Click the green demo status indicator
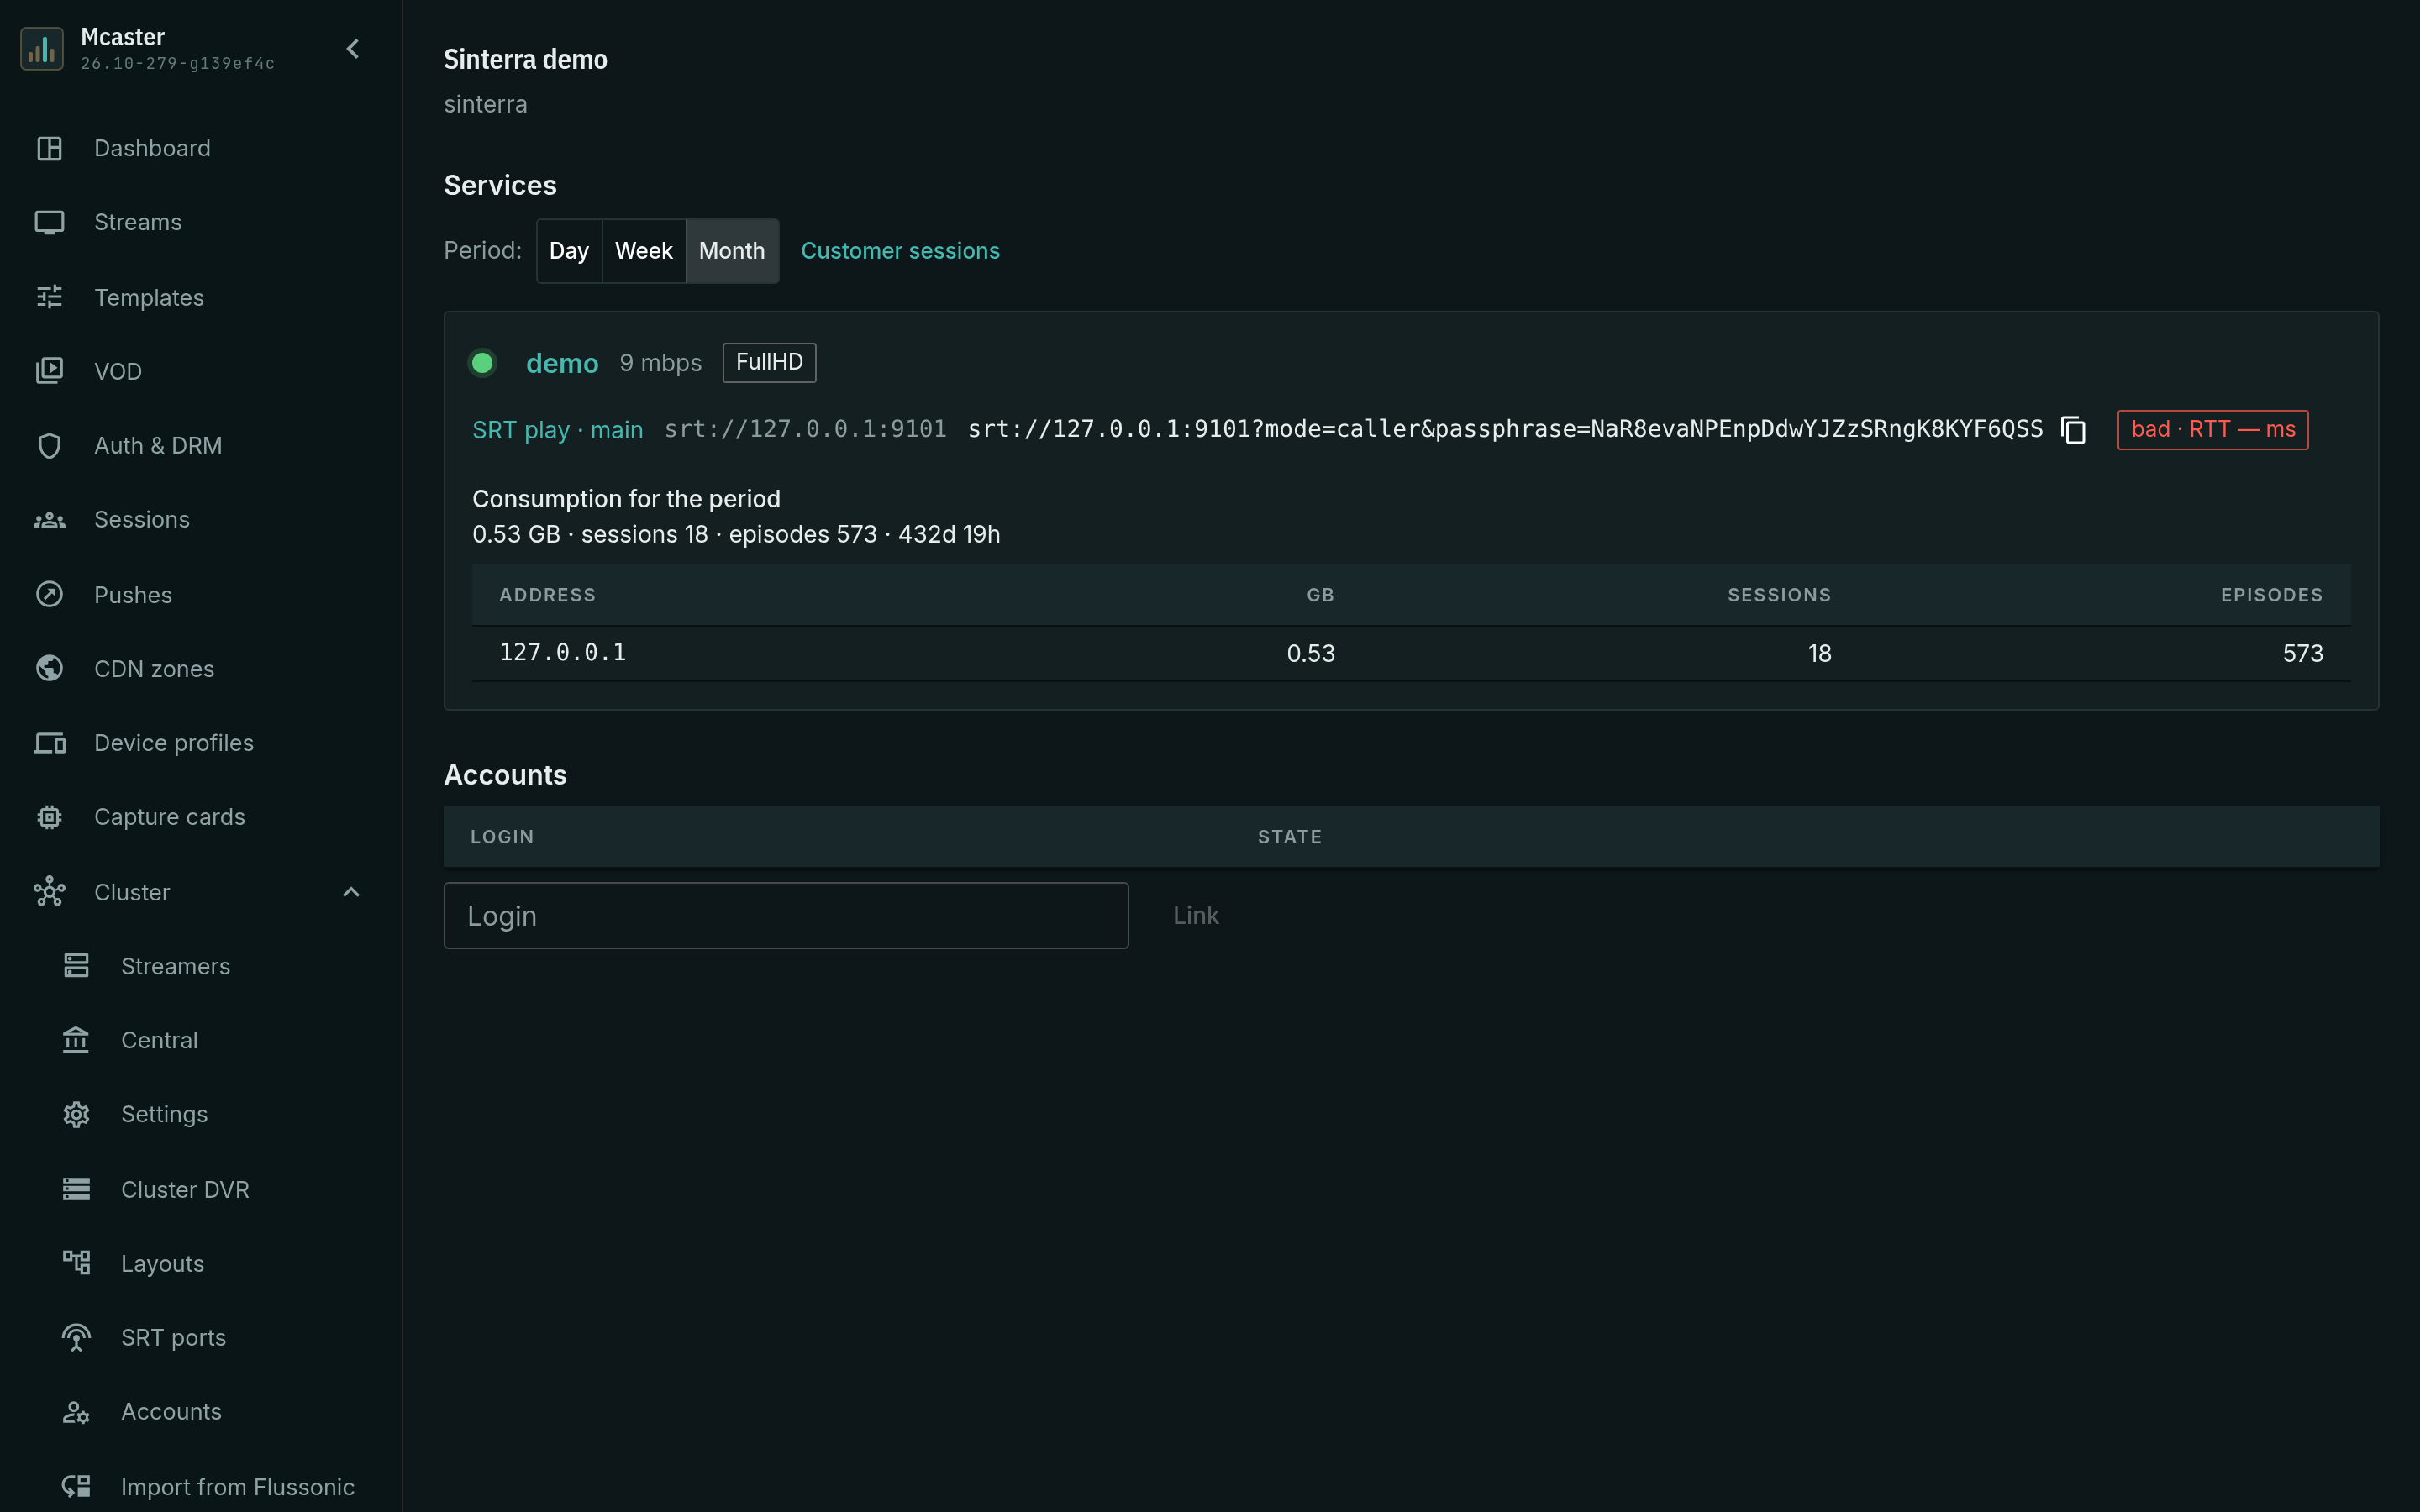The image size is (2420, 1512). (482, 362)
